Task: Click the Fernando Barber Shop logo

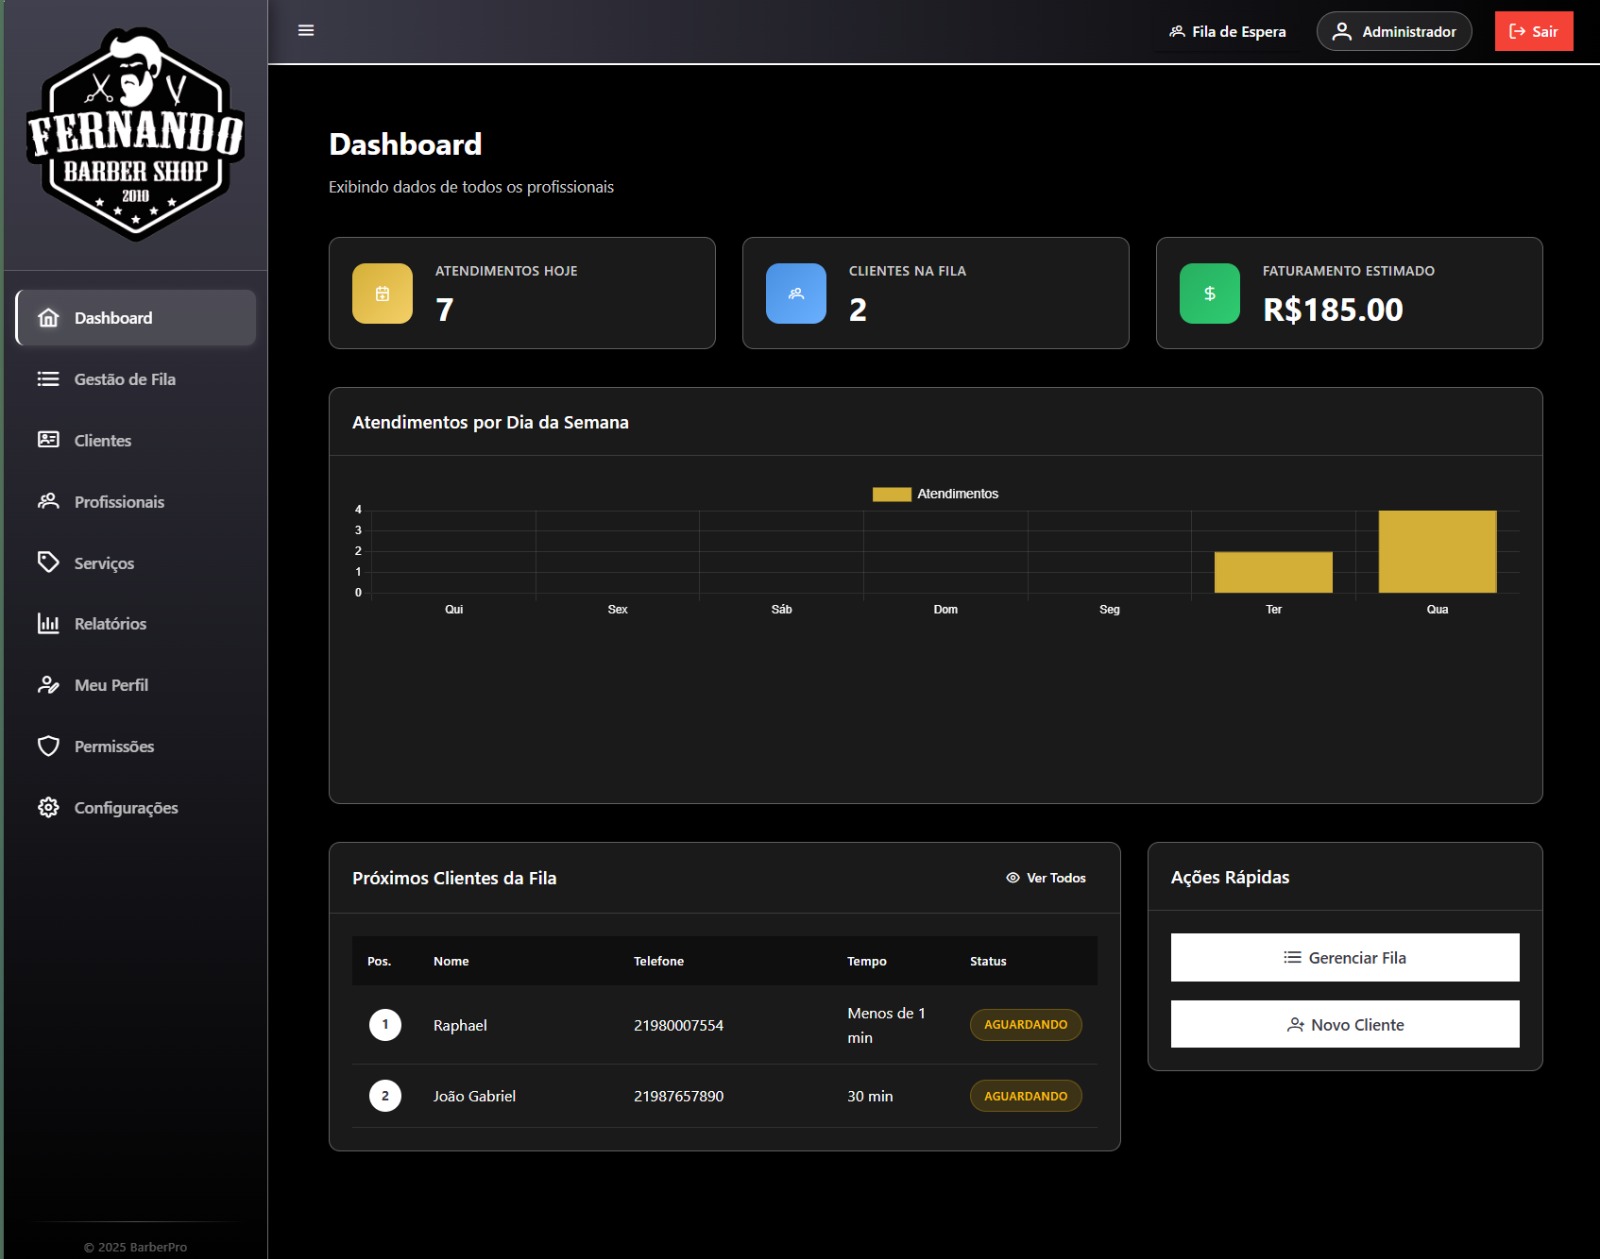Action: coord(136,134)
